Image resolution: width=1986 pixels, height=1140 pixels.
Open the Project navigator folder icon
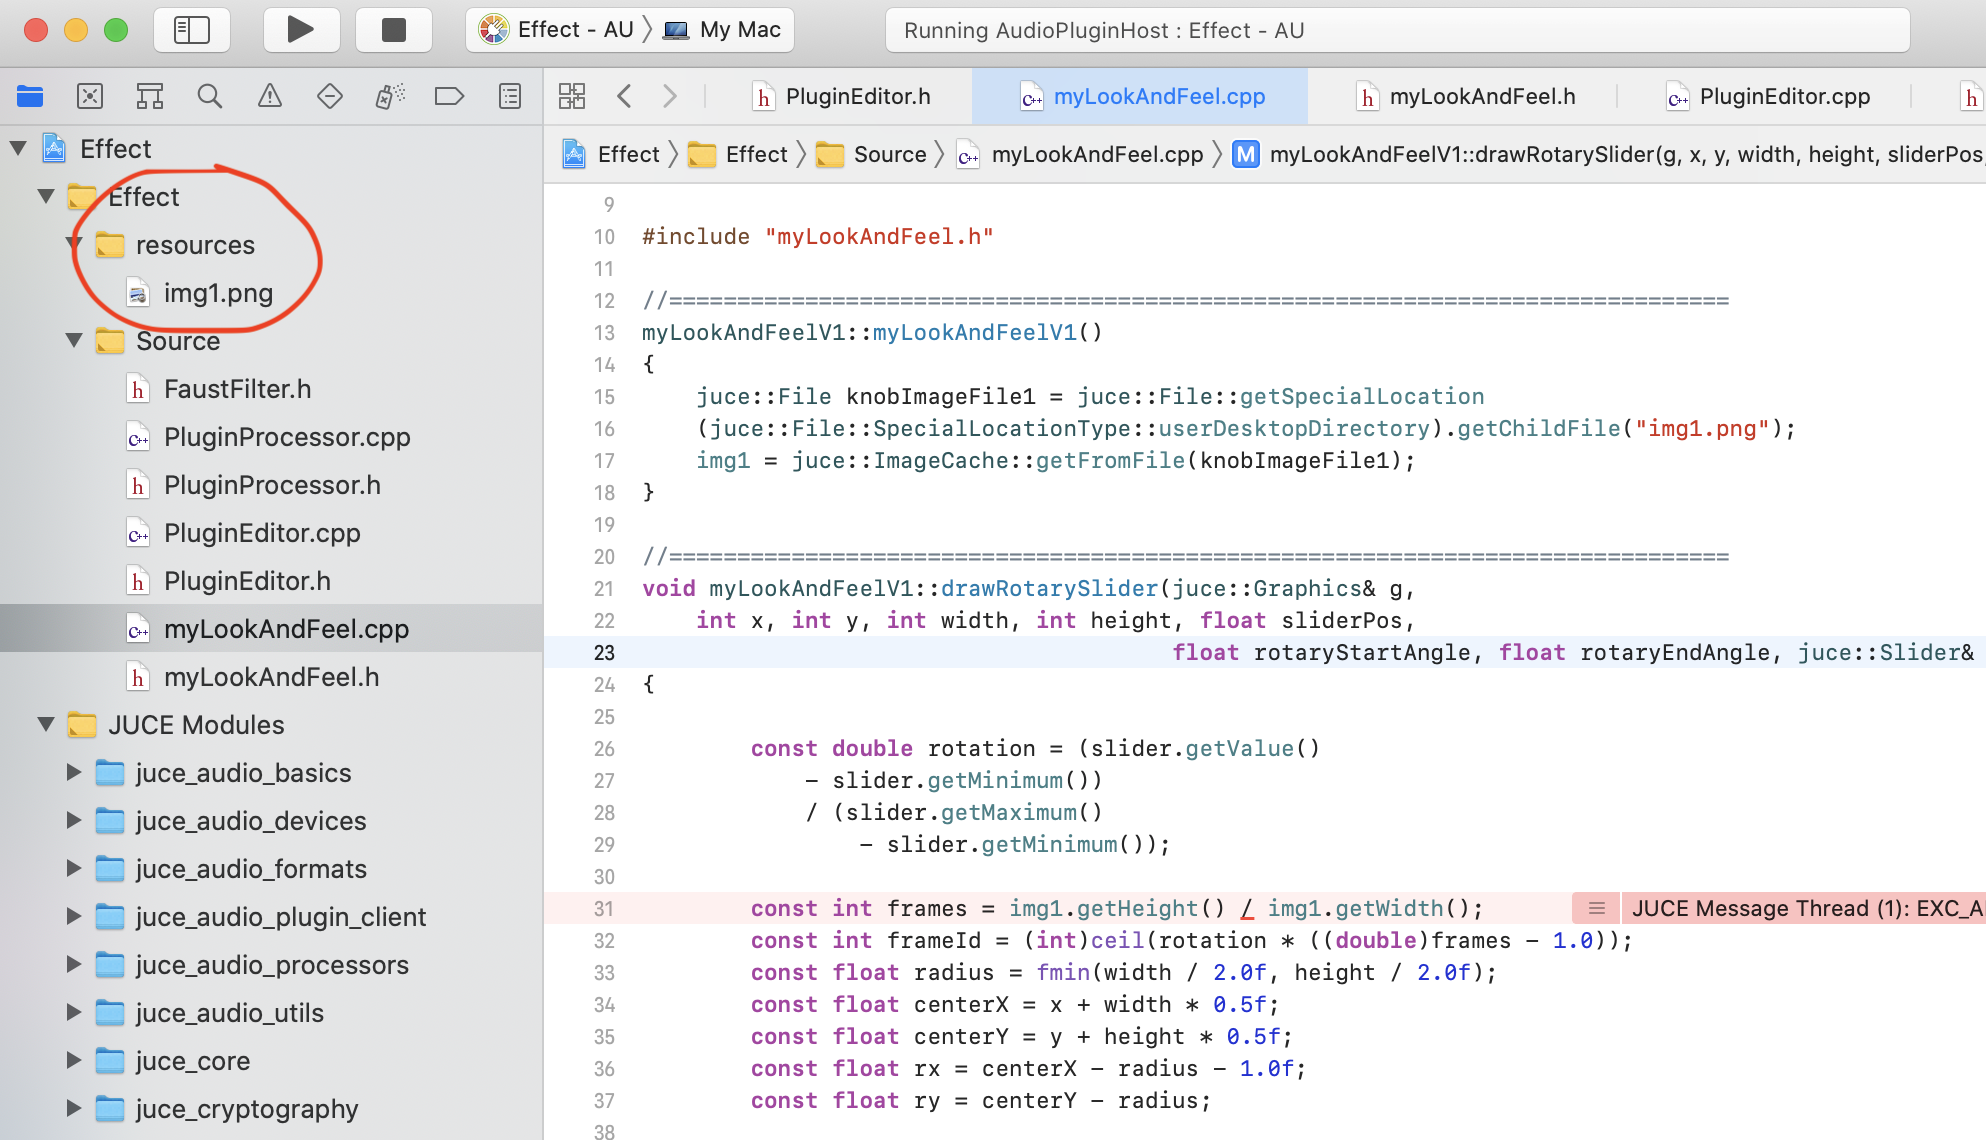(30, 96)
